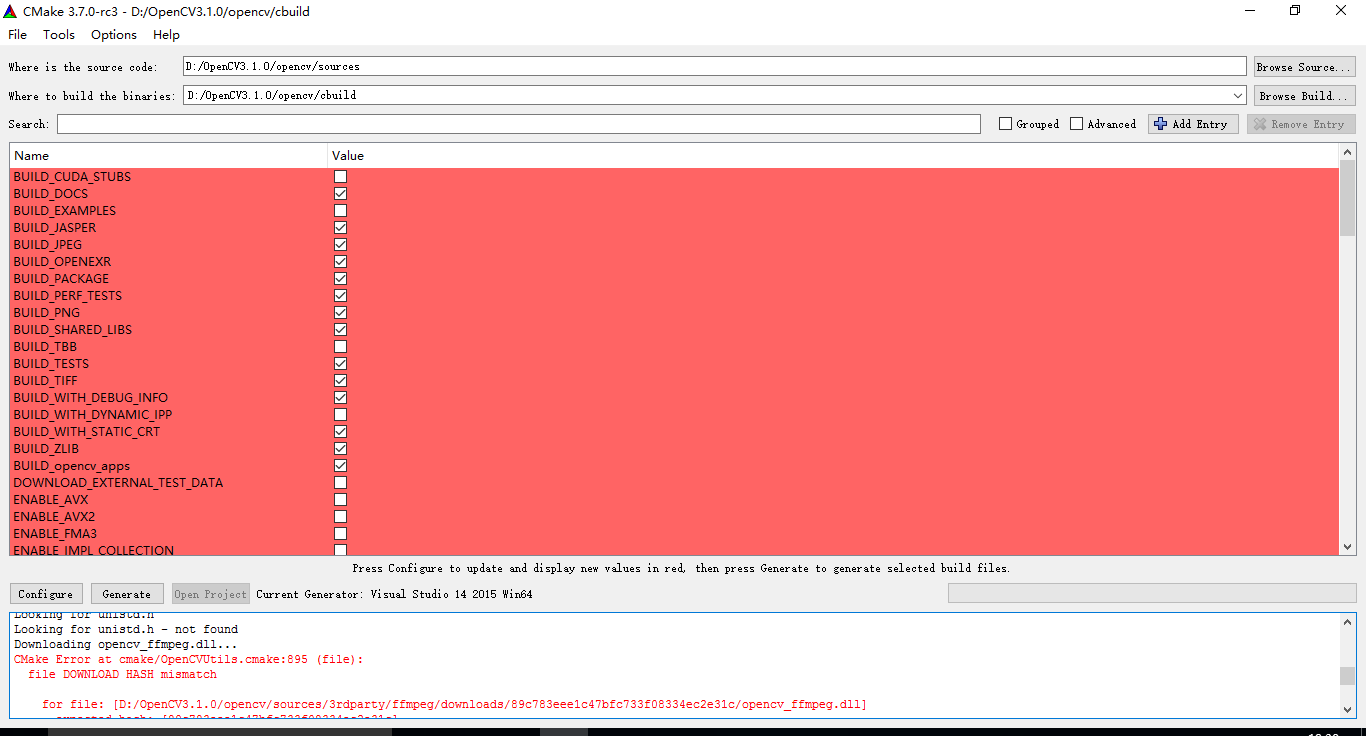Uncheck BUILD_JASPER checkbox
The height and width of the screenshot is (736, 1366).
[x=340, y=228]
